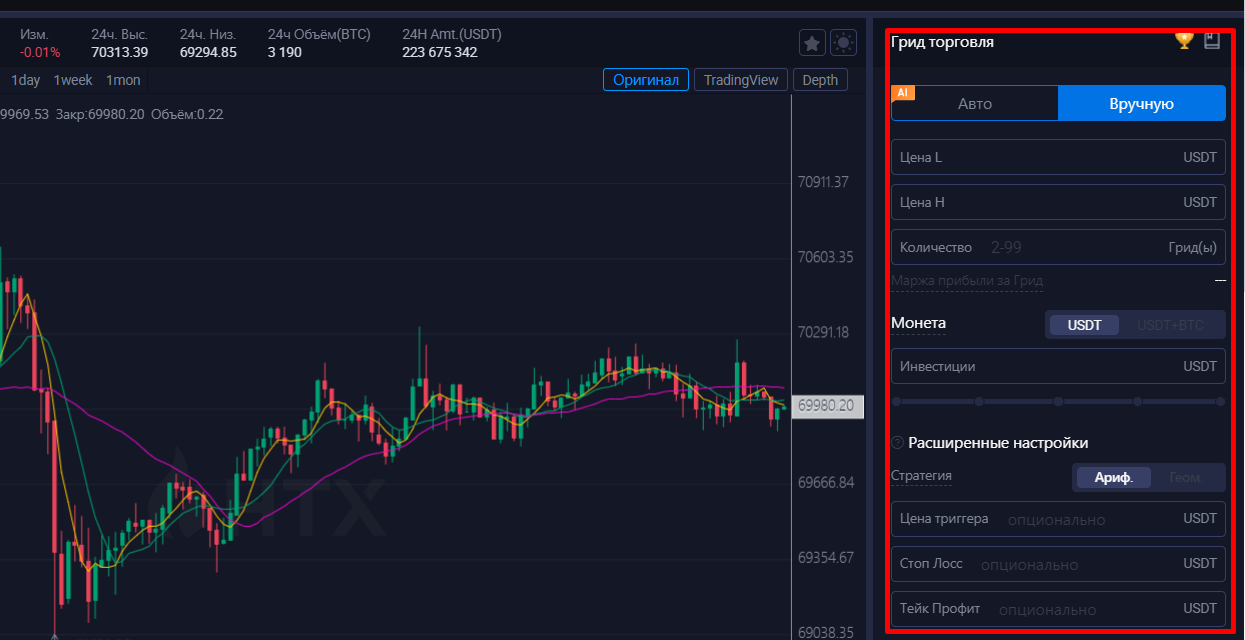The height and width of the screenshot is (640, 1245).
Task: Choose the 1mon timeframe
Action: pyautogui.click(x=123, y=80)
